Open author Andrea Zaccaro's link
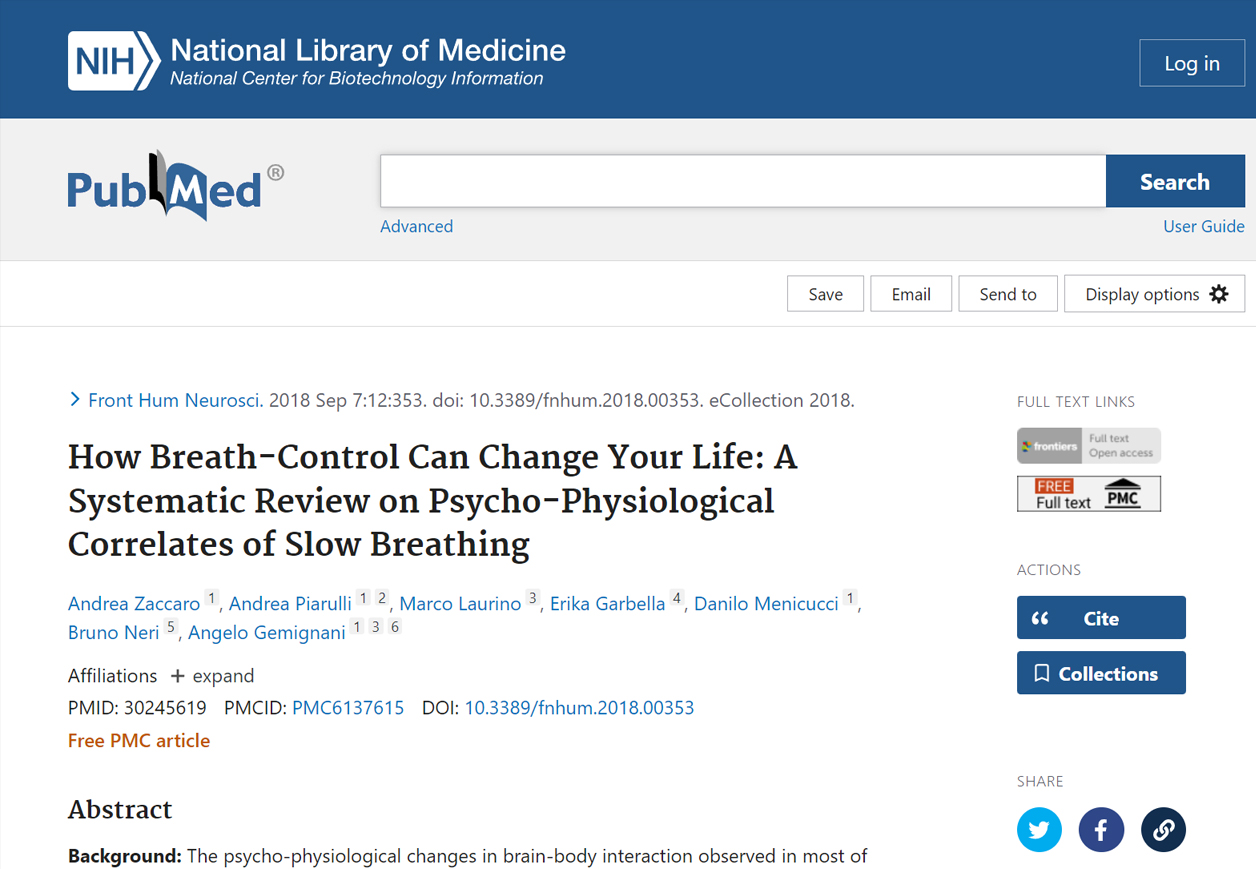Image resolution: width=1256 pixels, height=869 pixels. (x=134, y=604)
